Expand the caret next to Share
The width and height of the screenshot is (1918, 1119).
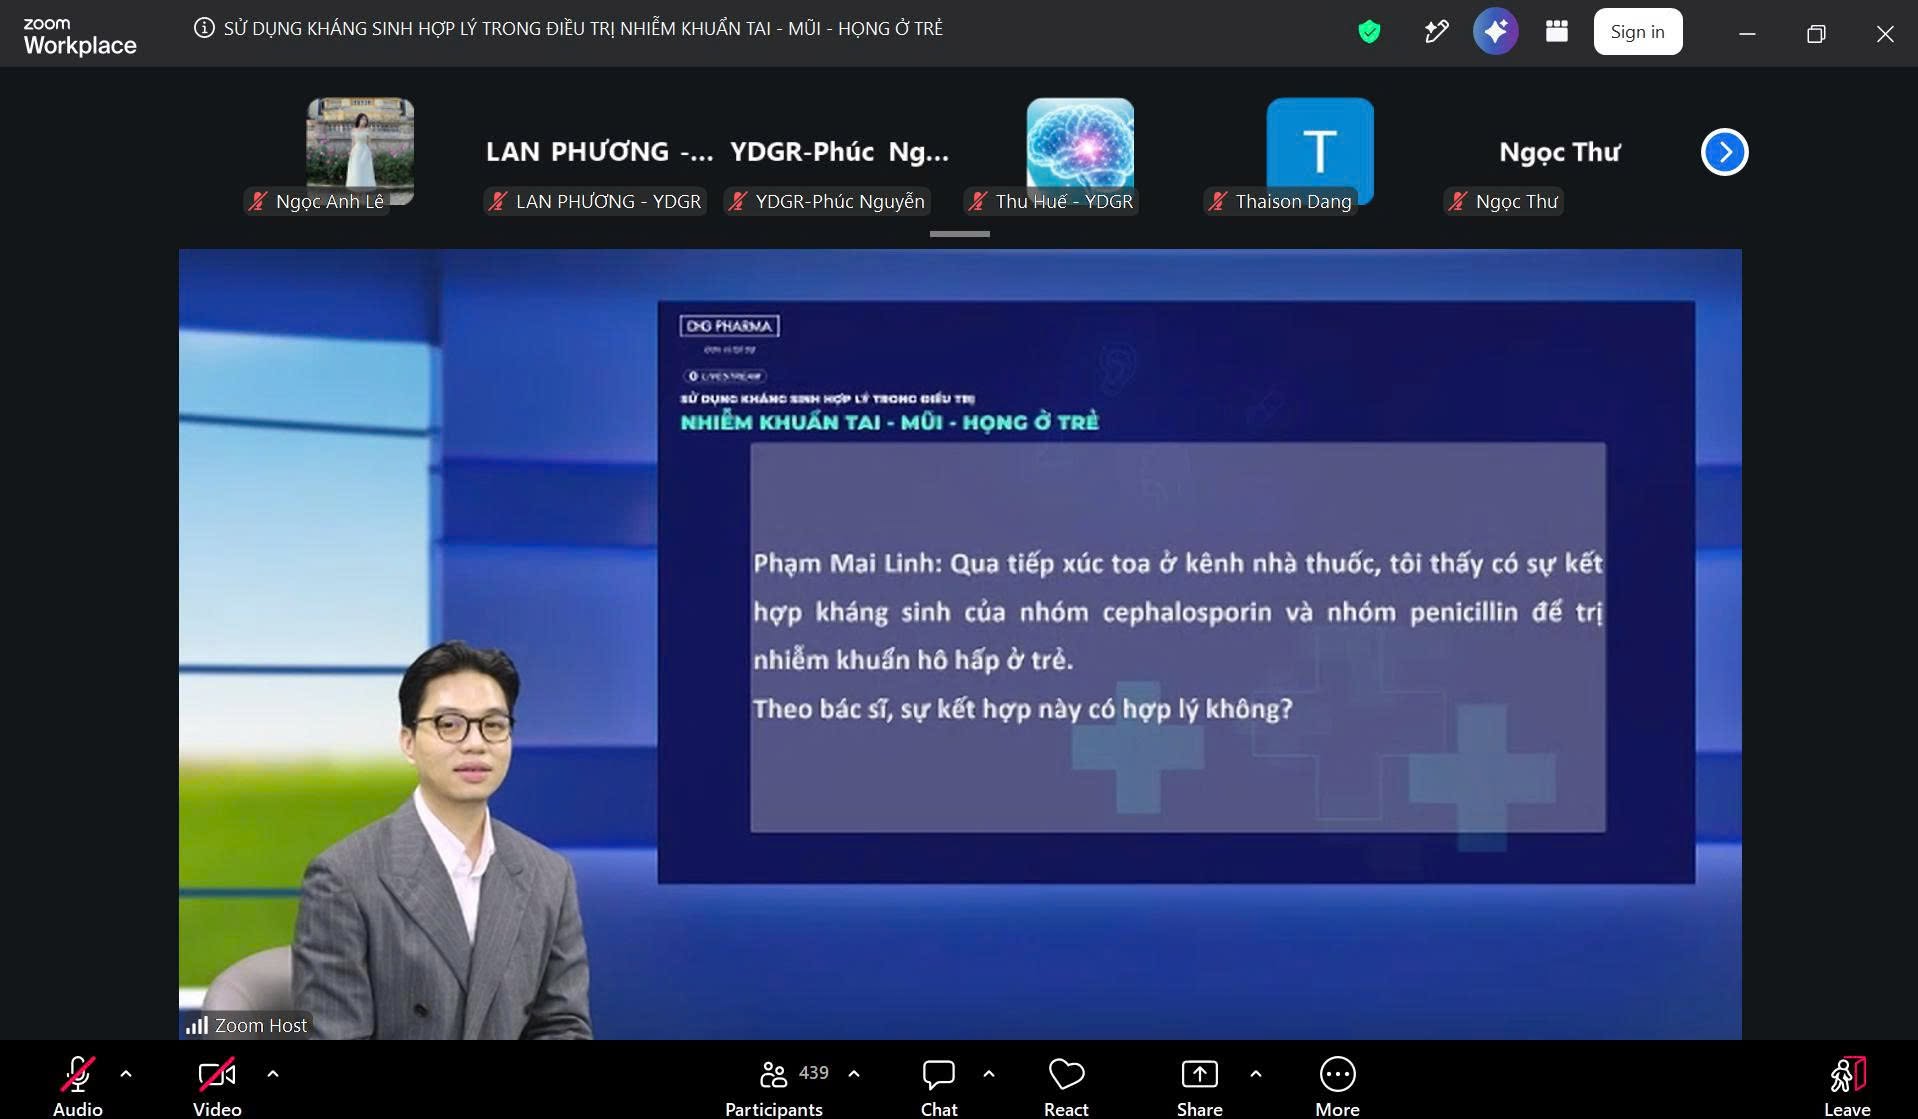pos(1256,1074)
